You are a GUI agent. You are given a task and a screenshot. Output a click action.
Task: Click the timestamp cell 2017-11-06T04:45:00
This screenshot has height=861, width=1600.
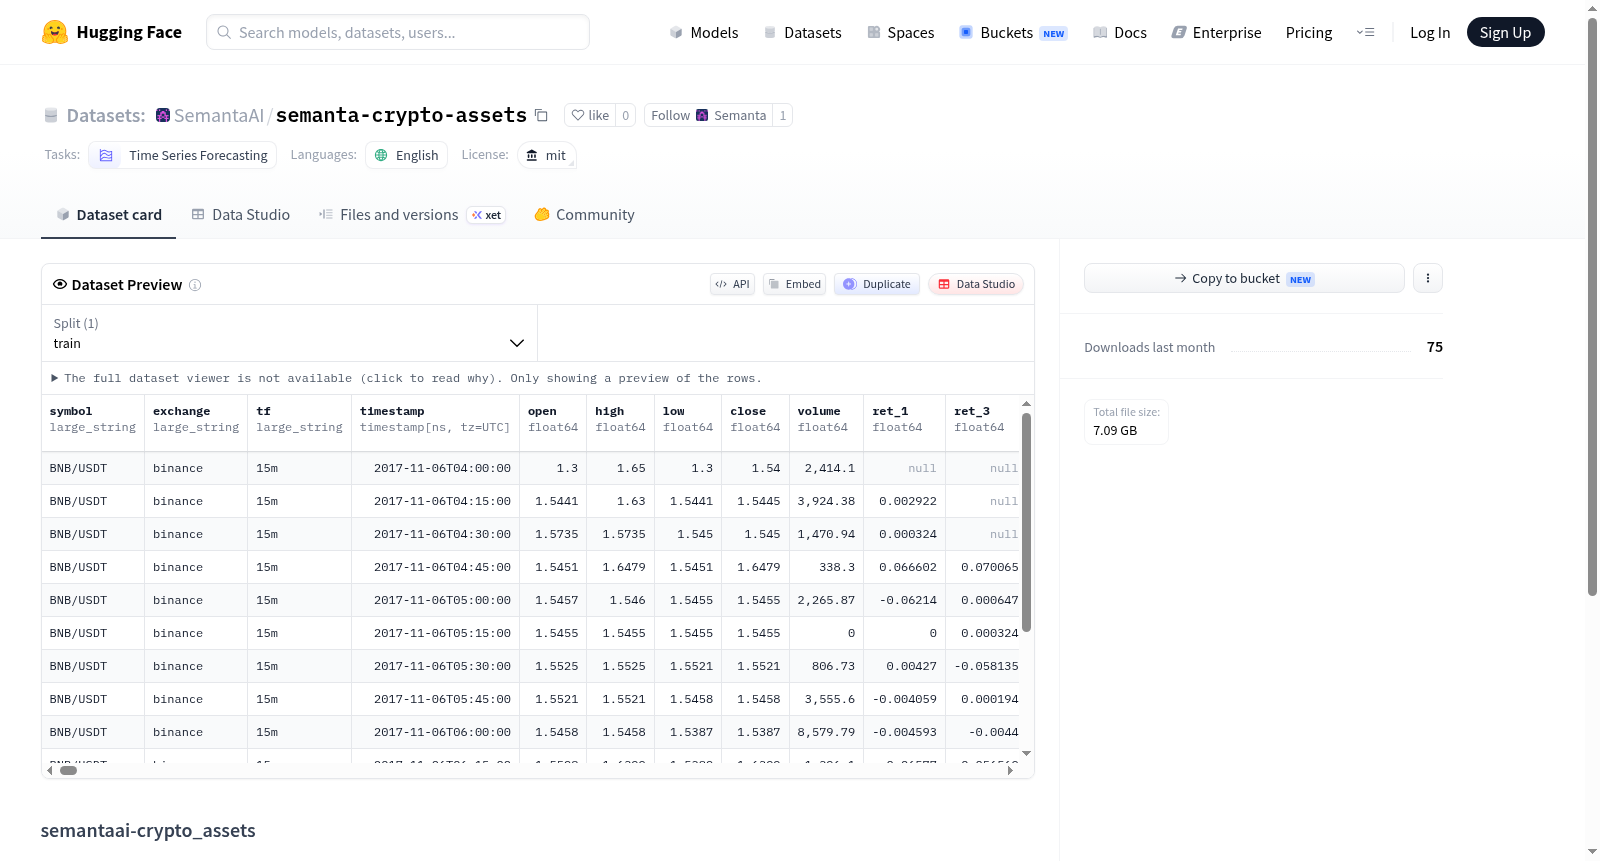435,567
